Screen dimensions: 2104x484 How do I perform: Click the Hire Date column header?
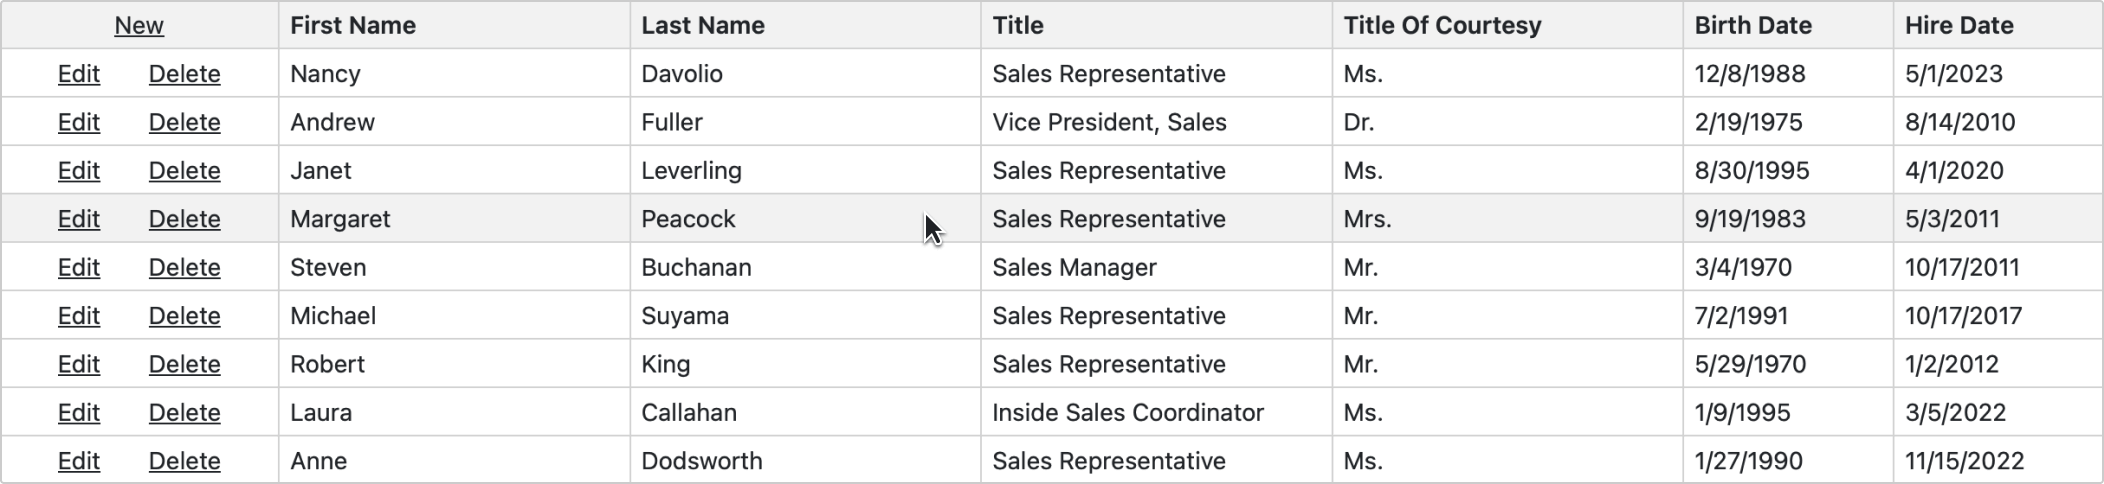point(1959,26)
